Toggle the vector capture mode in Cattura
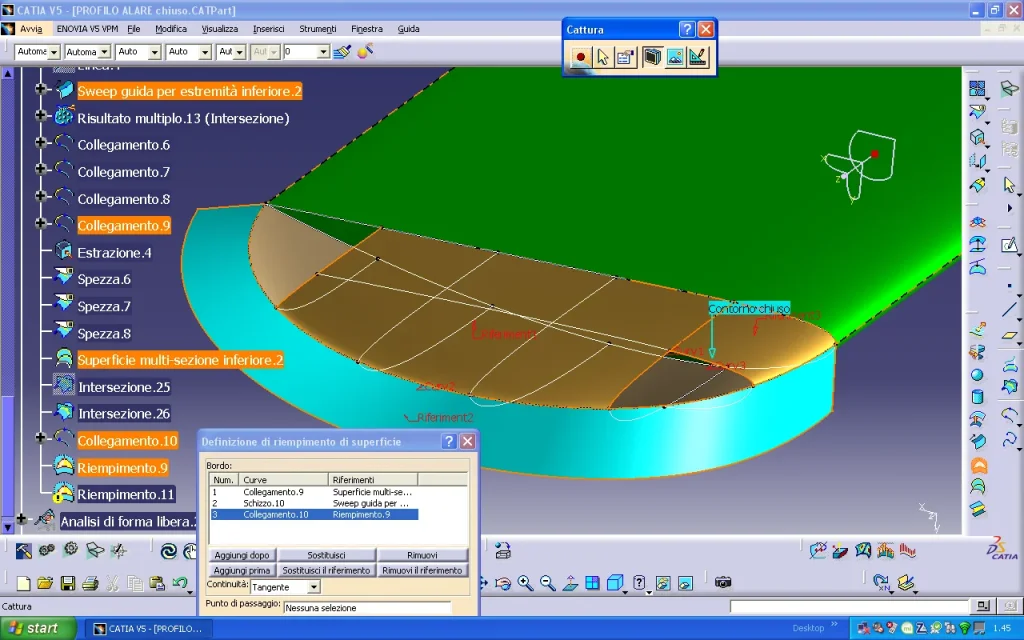Screen dimensions: 1024x640 pyautogui.click(x=697, y=57)
